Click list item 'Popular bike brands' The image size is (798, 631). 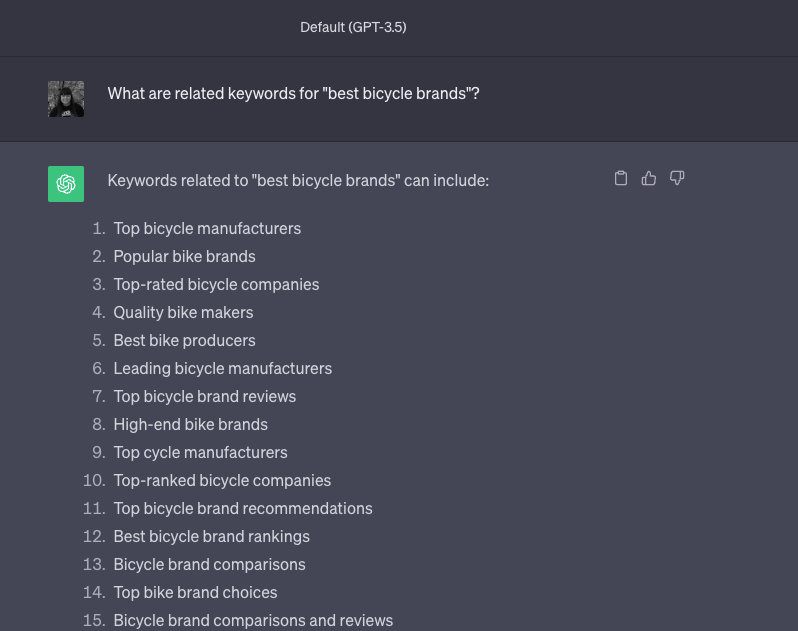point(184,256)
